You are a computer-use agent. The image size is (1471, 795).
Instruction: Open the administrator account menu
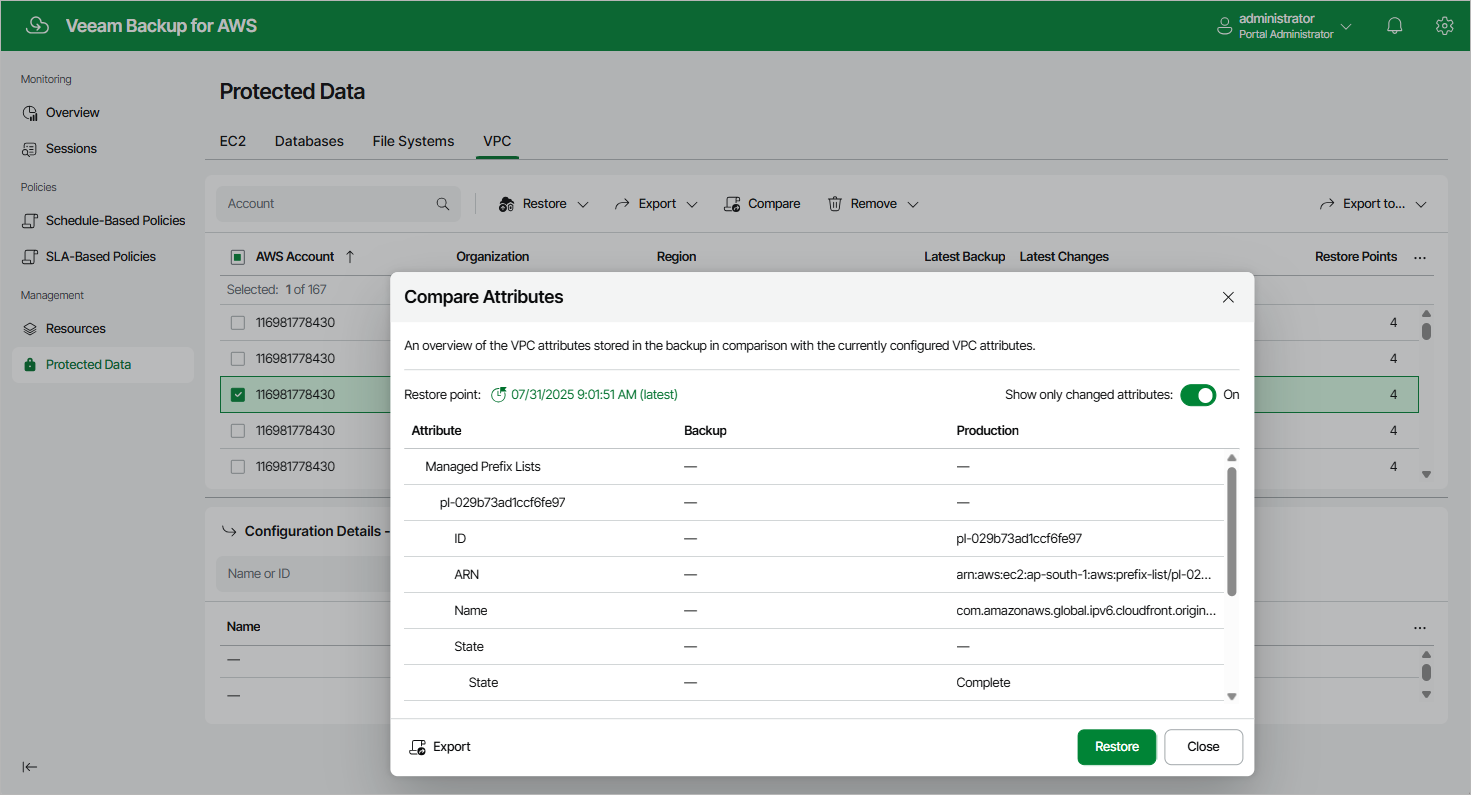(1284, 26)
